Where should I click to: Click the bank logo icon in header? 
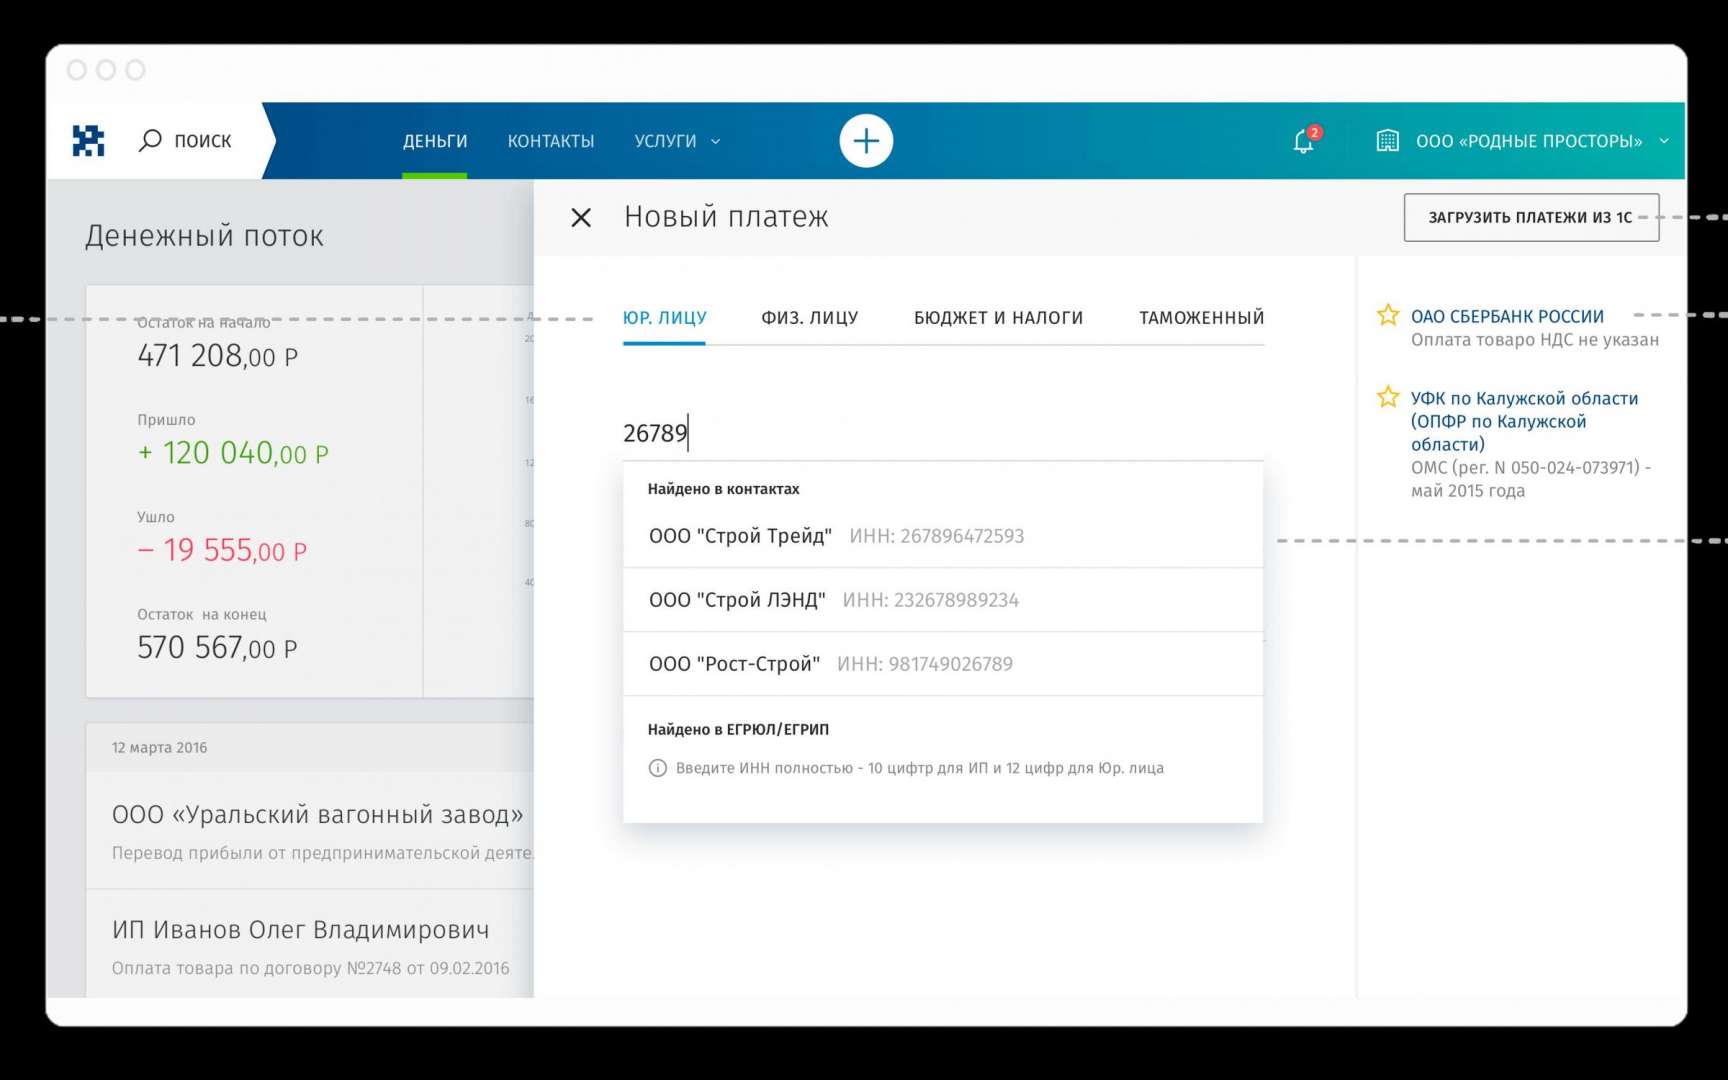tap(88, 140)
